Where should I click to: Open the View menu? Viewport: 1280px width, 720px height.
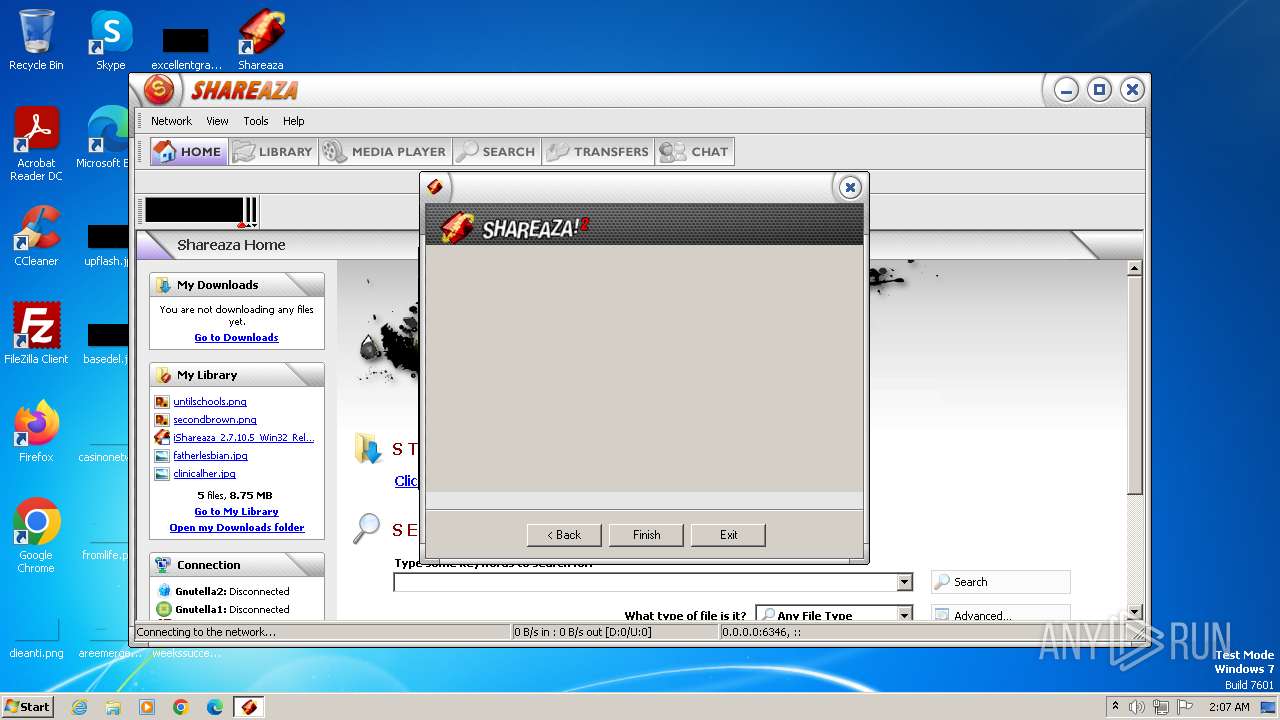tap(217, 121)
